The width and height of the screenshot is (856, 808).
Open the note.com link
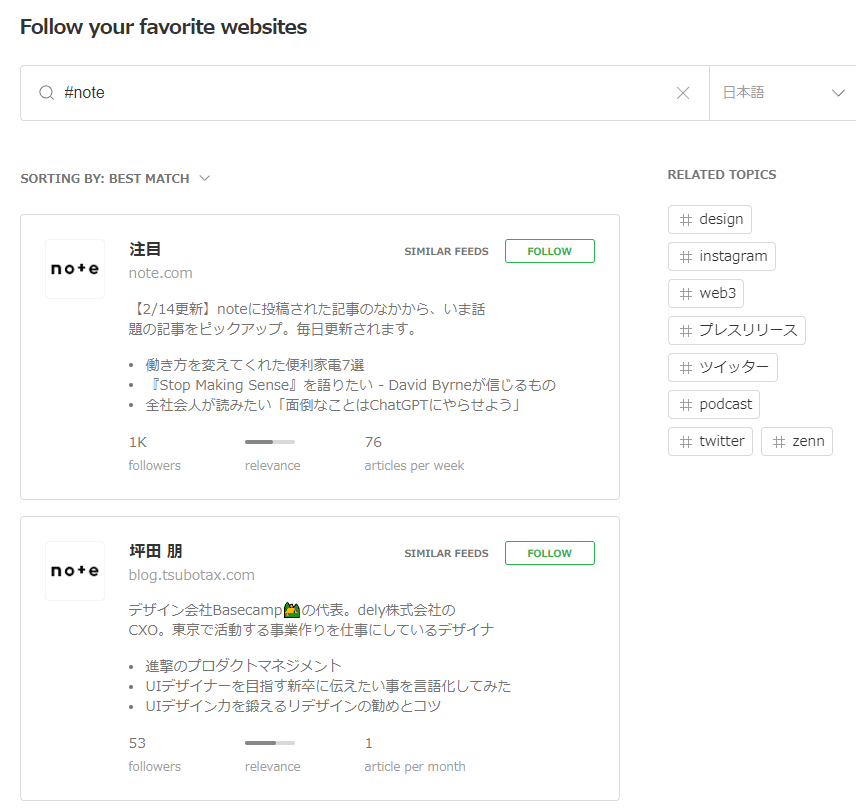point(160,273)
